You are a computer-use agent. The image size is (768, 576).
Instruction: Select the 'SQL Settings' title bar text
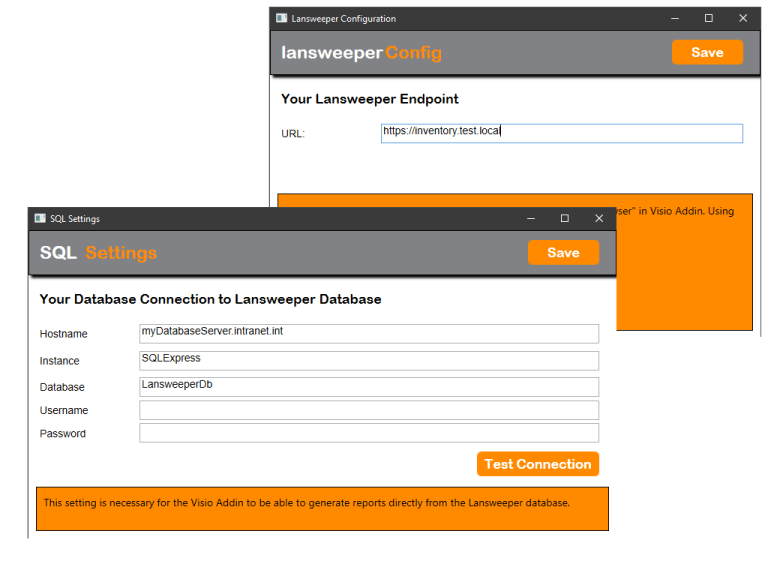[x=75, y=219]
